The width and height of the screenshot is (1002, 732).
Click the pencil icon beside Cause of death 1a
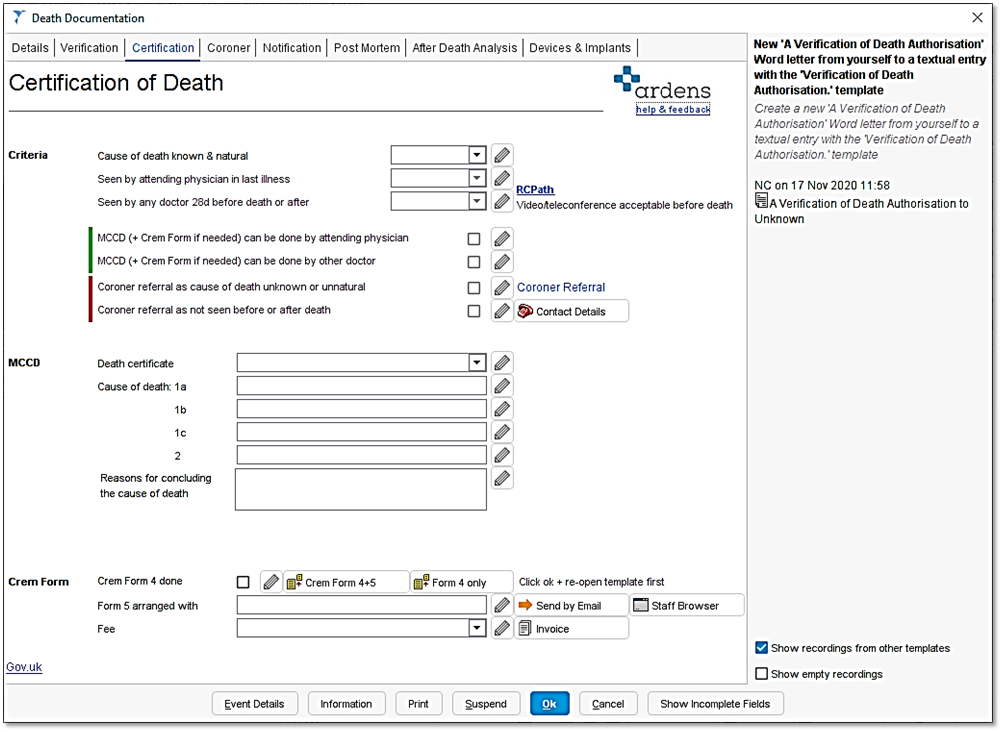click(x=501, y=385)
